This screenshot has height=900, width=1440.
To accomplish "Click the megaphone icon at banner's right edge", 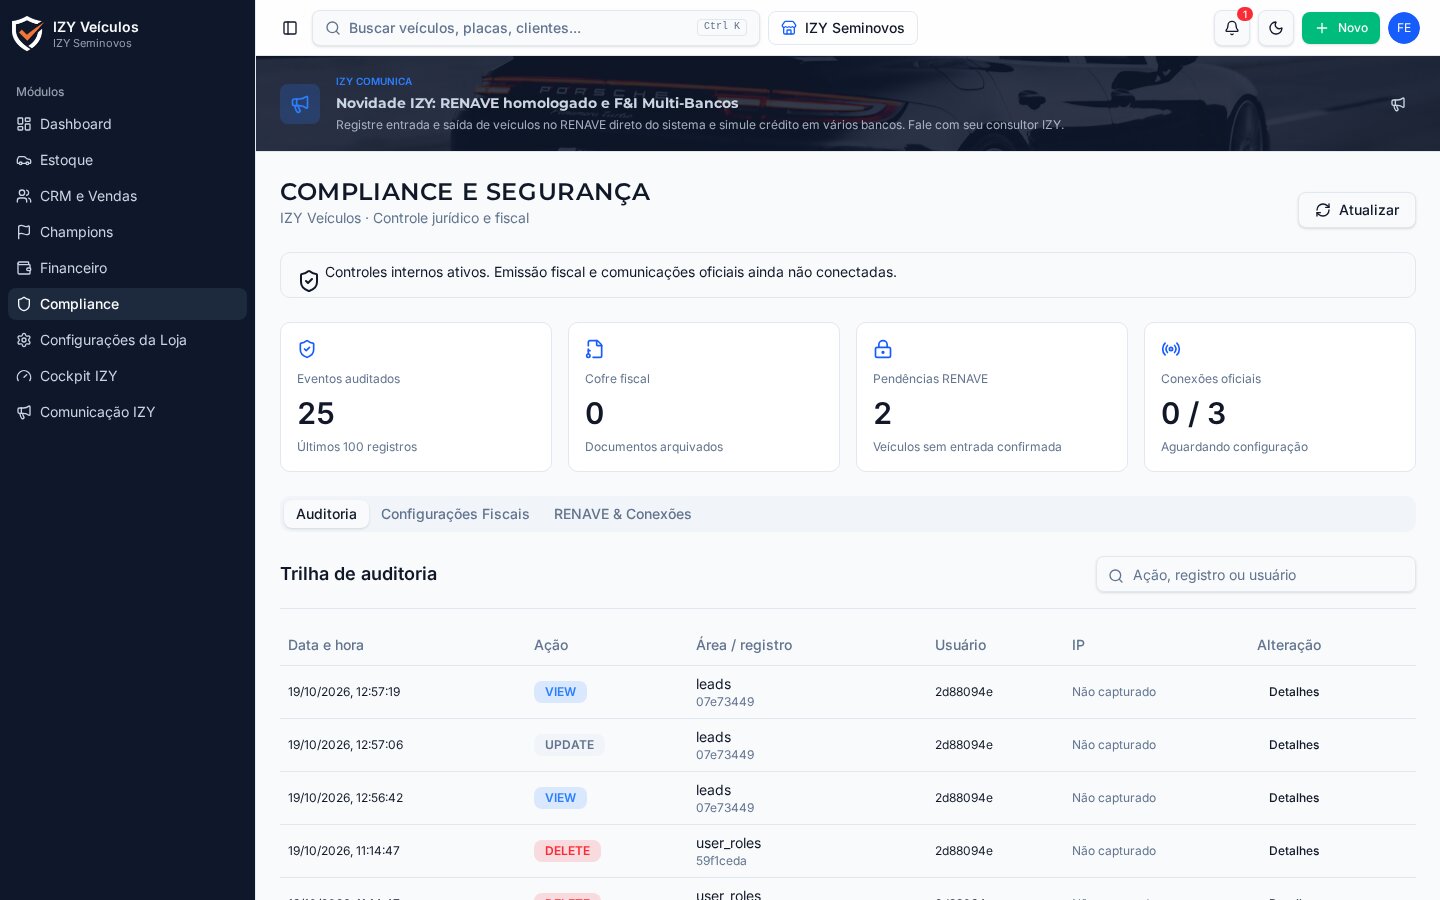I will pyautogui.click(x=1398, y=104).
